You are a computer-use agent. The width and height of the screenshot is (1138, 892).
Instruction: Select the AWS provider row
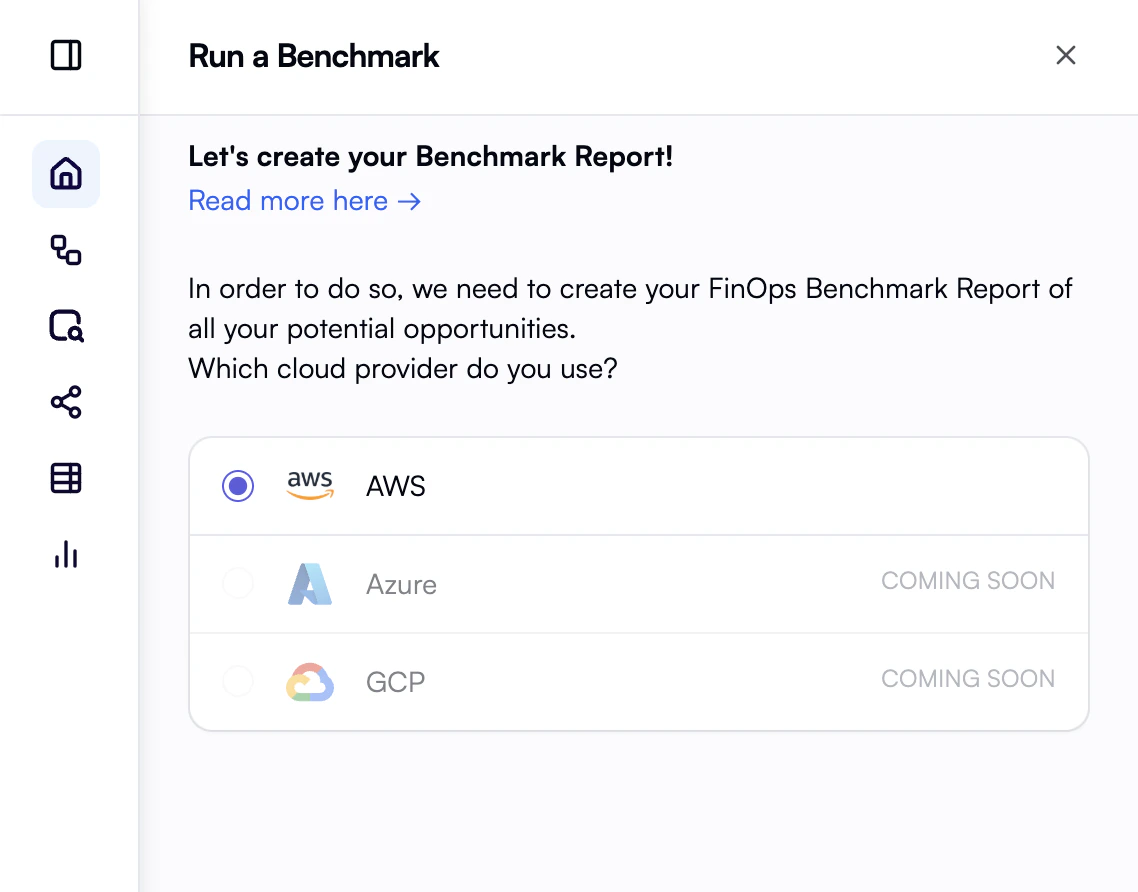point(639,486)
